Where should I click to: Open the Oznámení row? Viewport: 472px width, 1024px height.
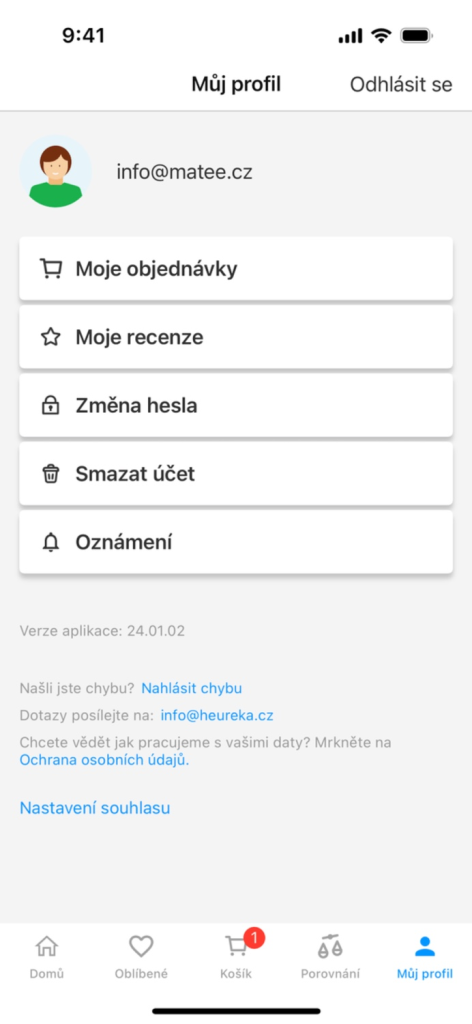pos(236,542)
